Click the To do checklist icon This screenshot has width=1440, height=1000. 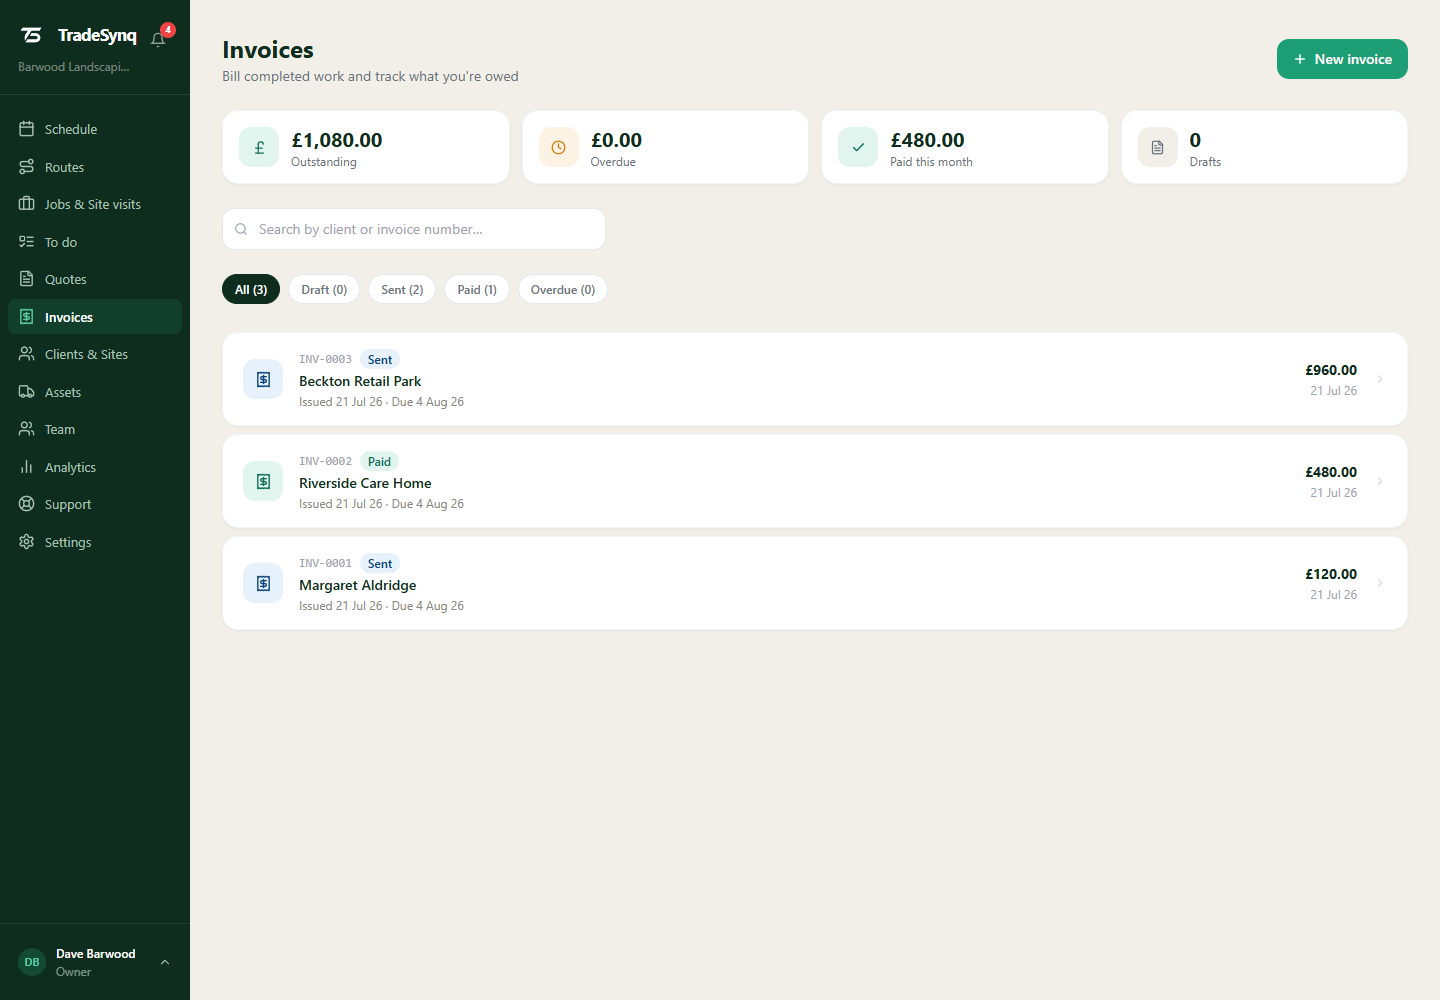click(27, 242)
